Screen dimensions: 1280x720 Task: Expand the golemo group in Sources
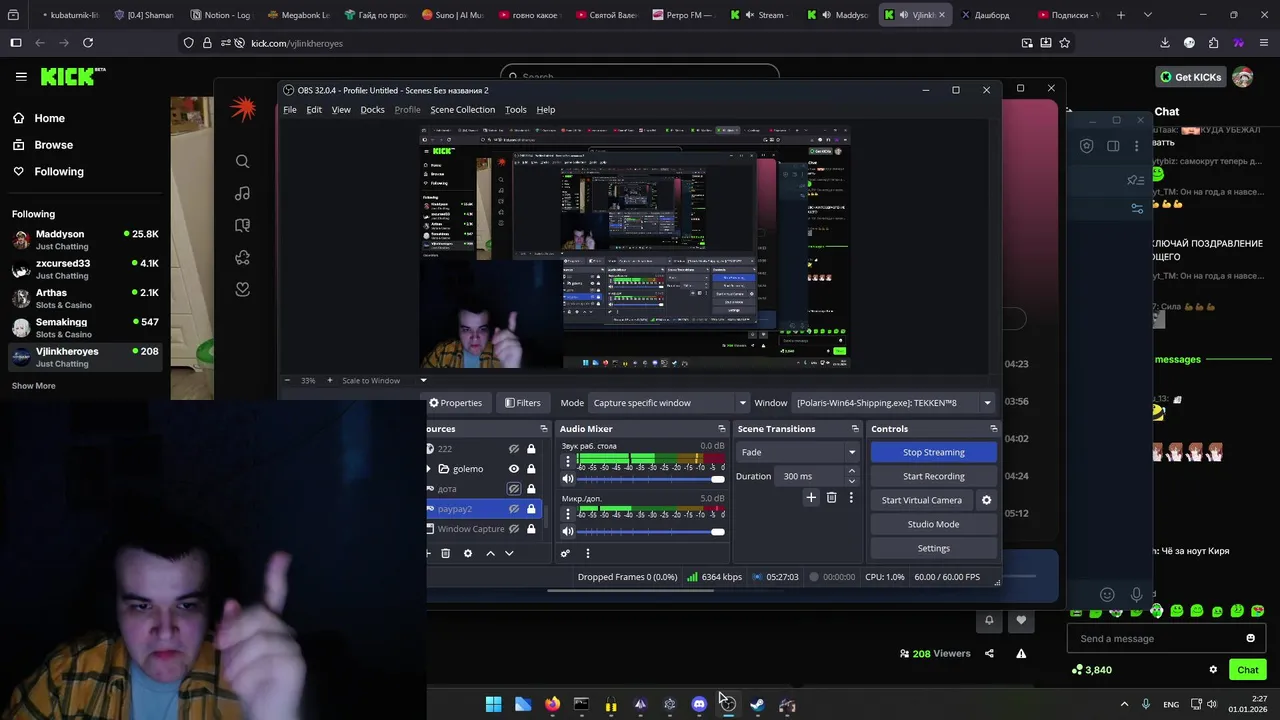click(x=430, y=469)
